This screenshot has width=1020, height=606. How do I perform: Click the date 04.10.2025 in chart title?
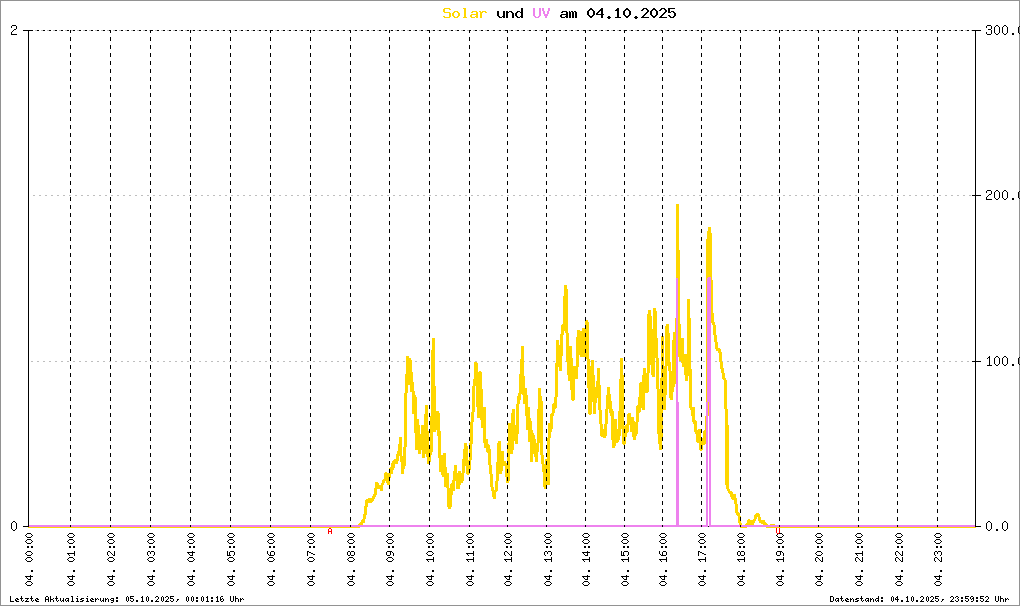tap(631, 13)
